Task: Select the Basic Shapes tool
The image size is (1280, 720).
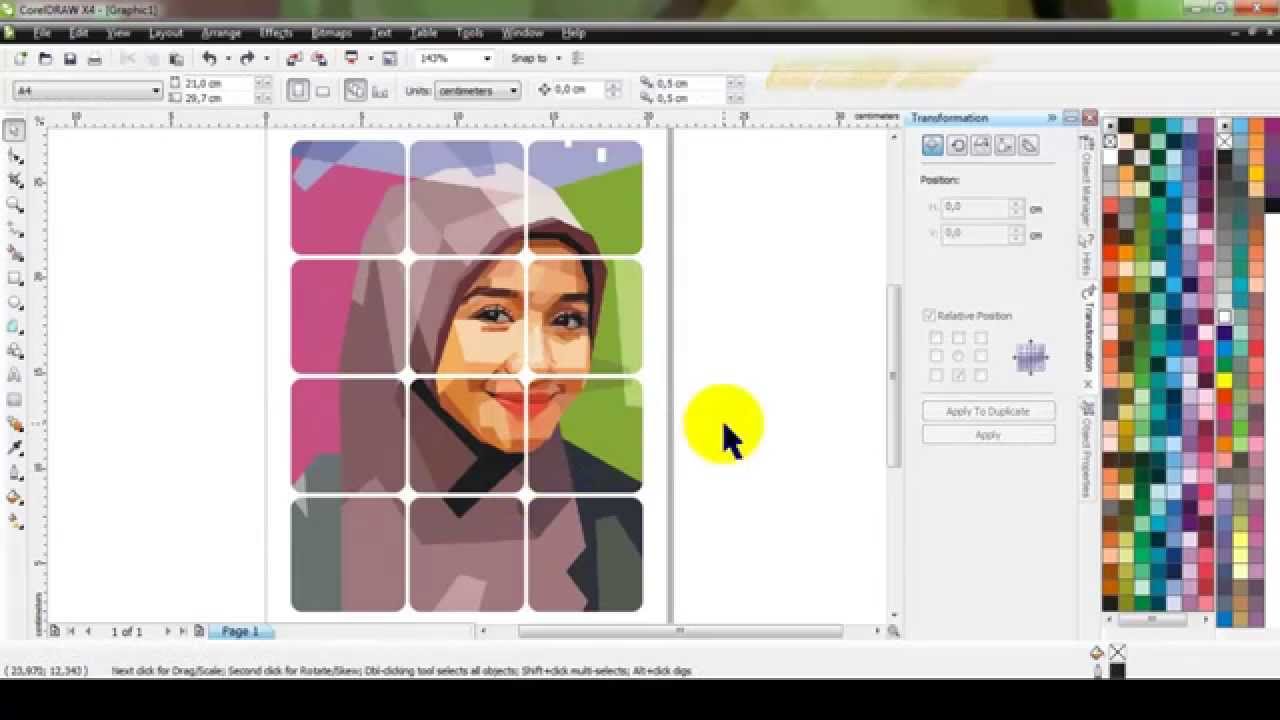Action: [15, 351]
